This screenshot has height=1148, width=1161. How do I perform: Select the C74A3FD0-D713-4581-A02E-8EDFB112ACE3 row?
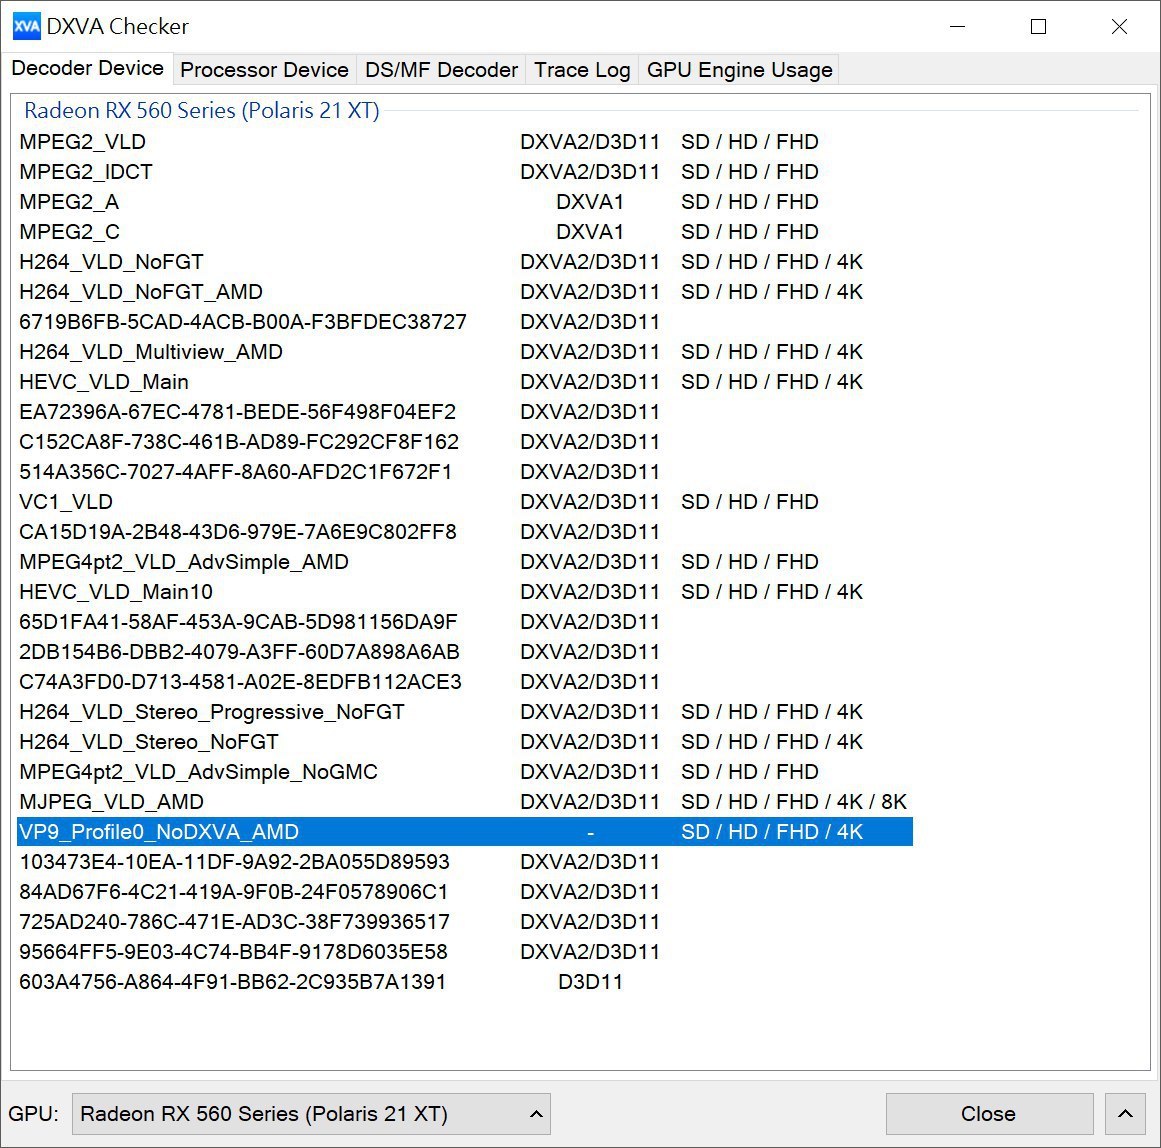pos(465,681)
